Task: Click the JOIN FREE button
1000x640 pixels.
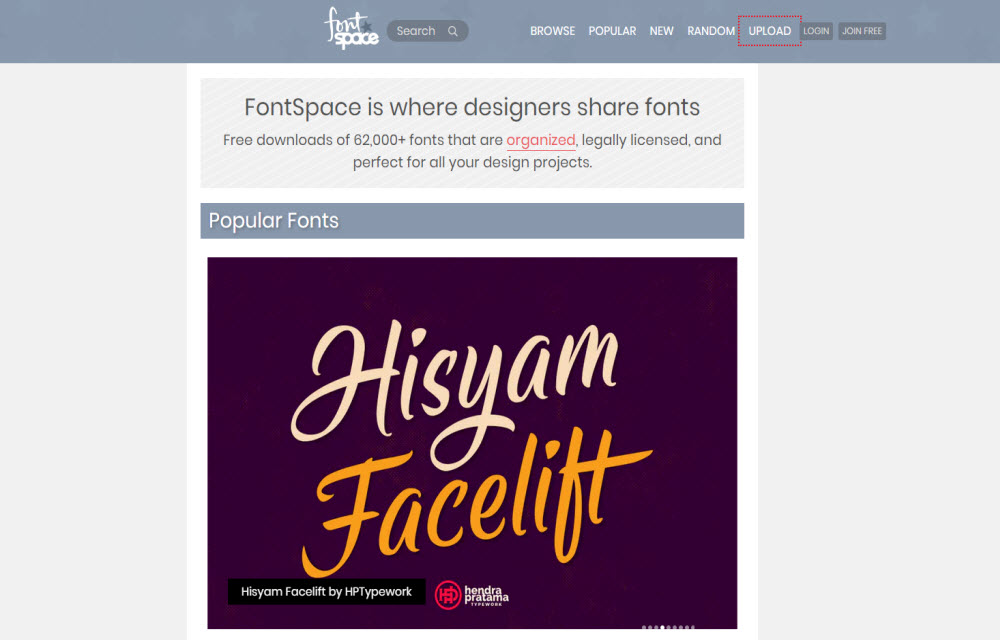Action: [862, 31]
